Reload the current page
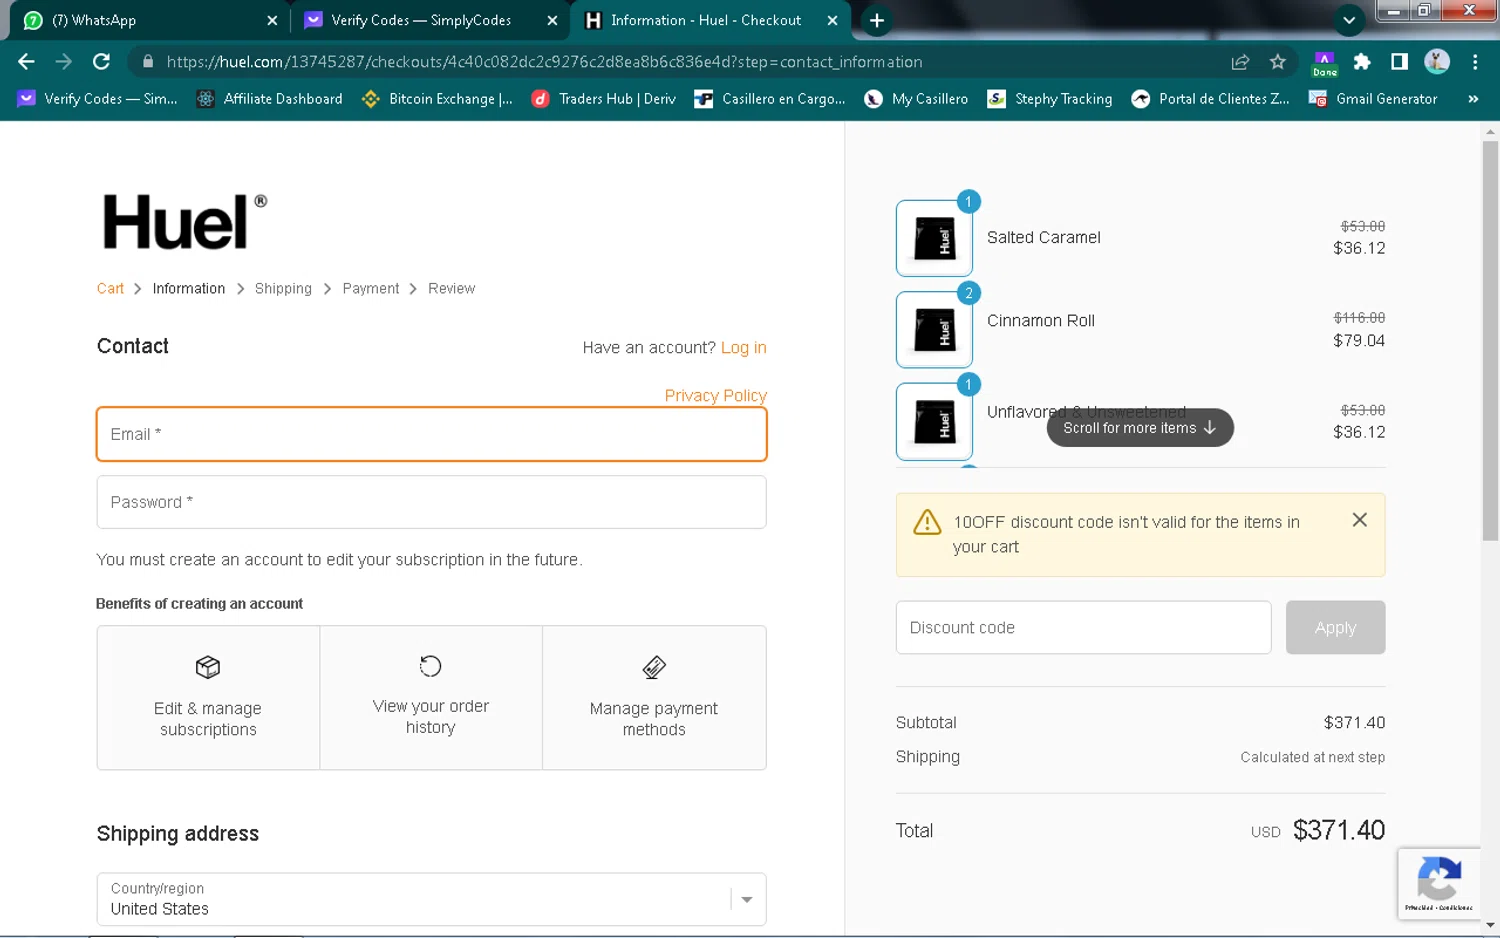 tap(101, 62)
